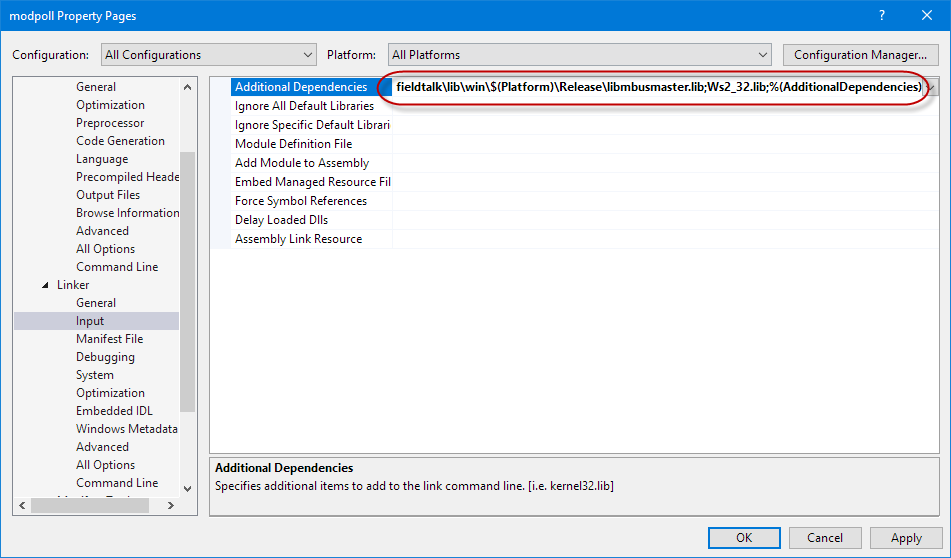Open Windows Metadata page in tree
951x558 pixels.
click(127, 429)
